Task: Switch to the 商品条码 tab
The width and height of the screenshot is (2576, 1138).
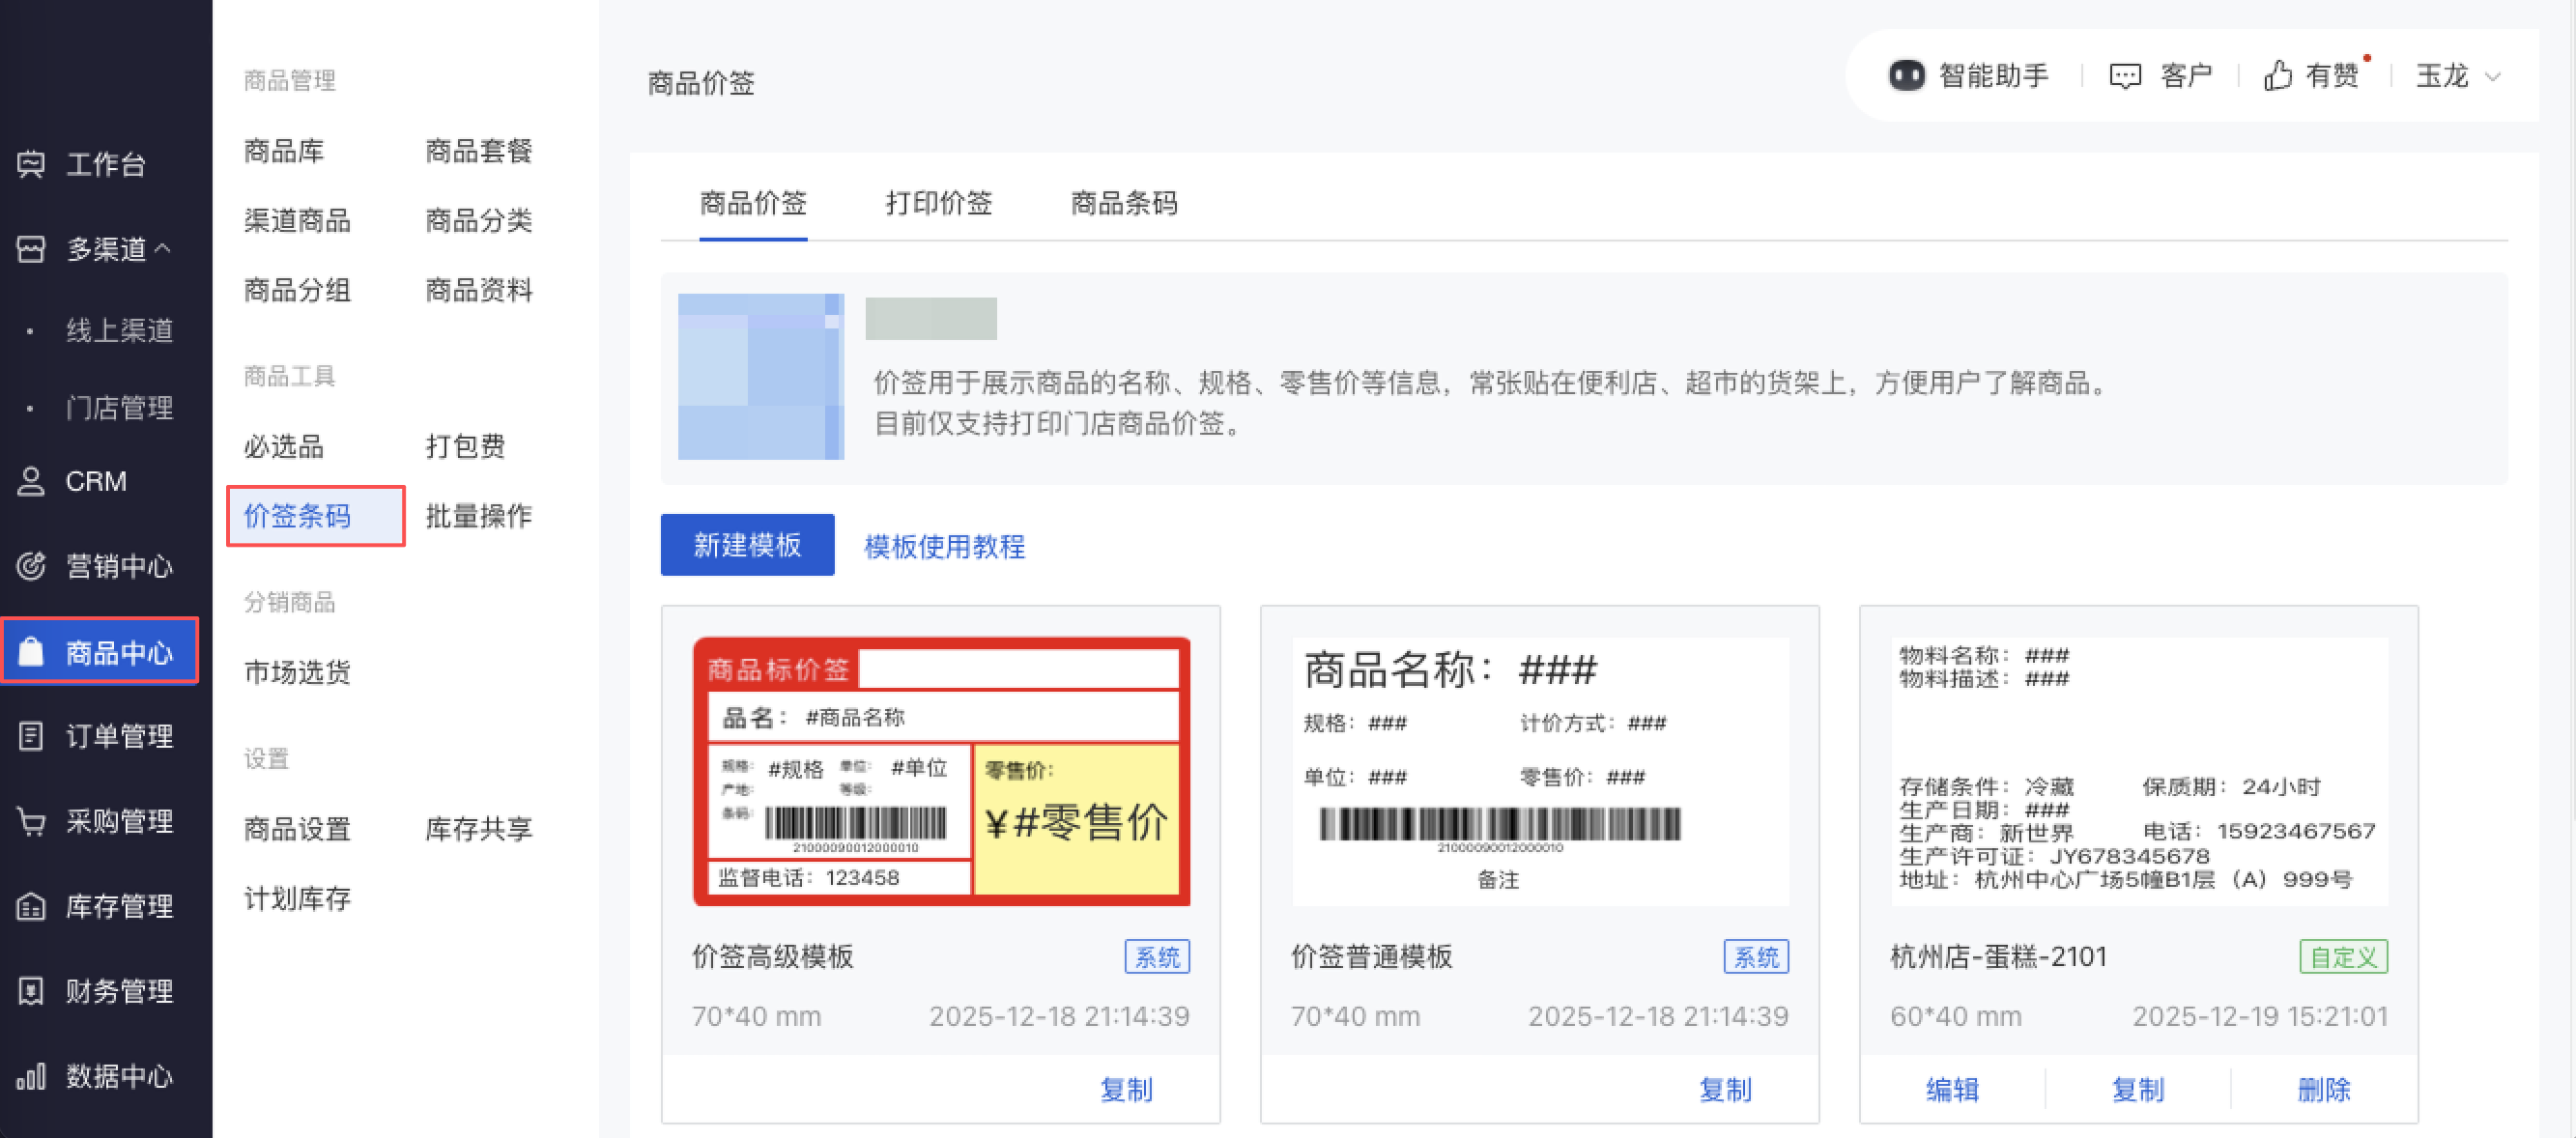Action: coord(1123,203)
